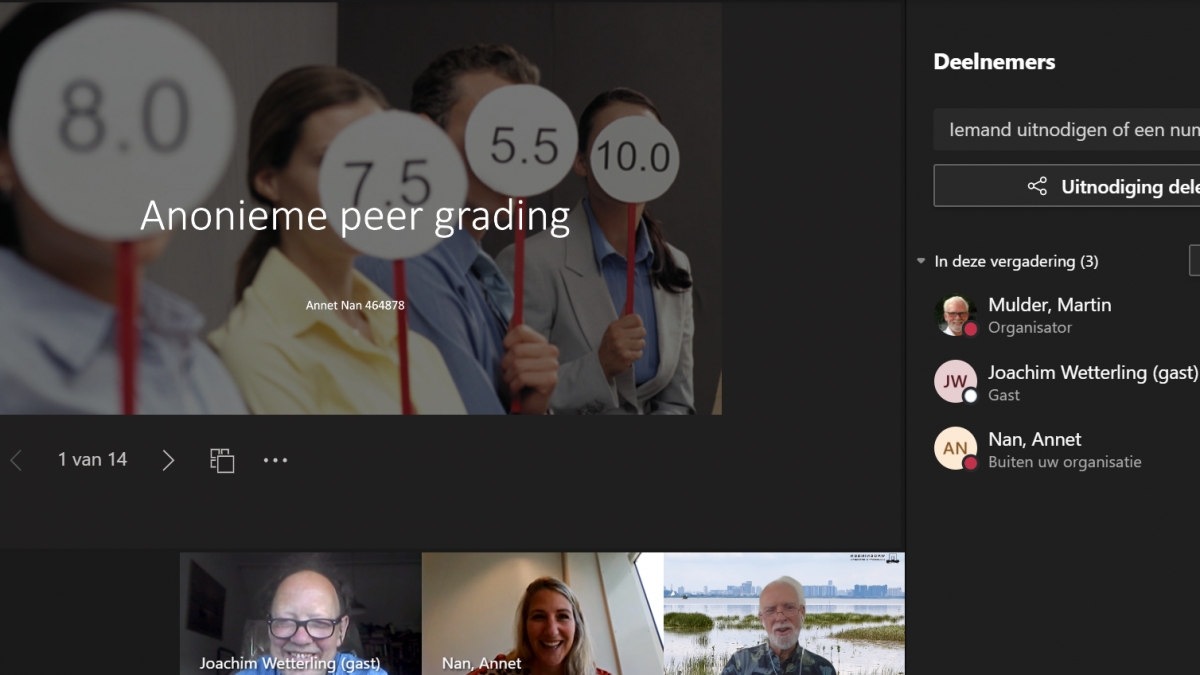
Task: Select participant Joachim Wetterling (gast)
Action: pos(1066,382)
